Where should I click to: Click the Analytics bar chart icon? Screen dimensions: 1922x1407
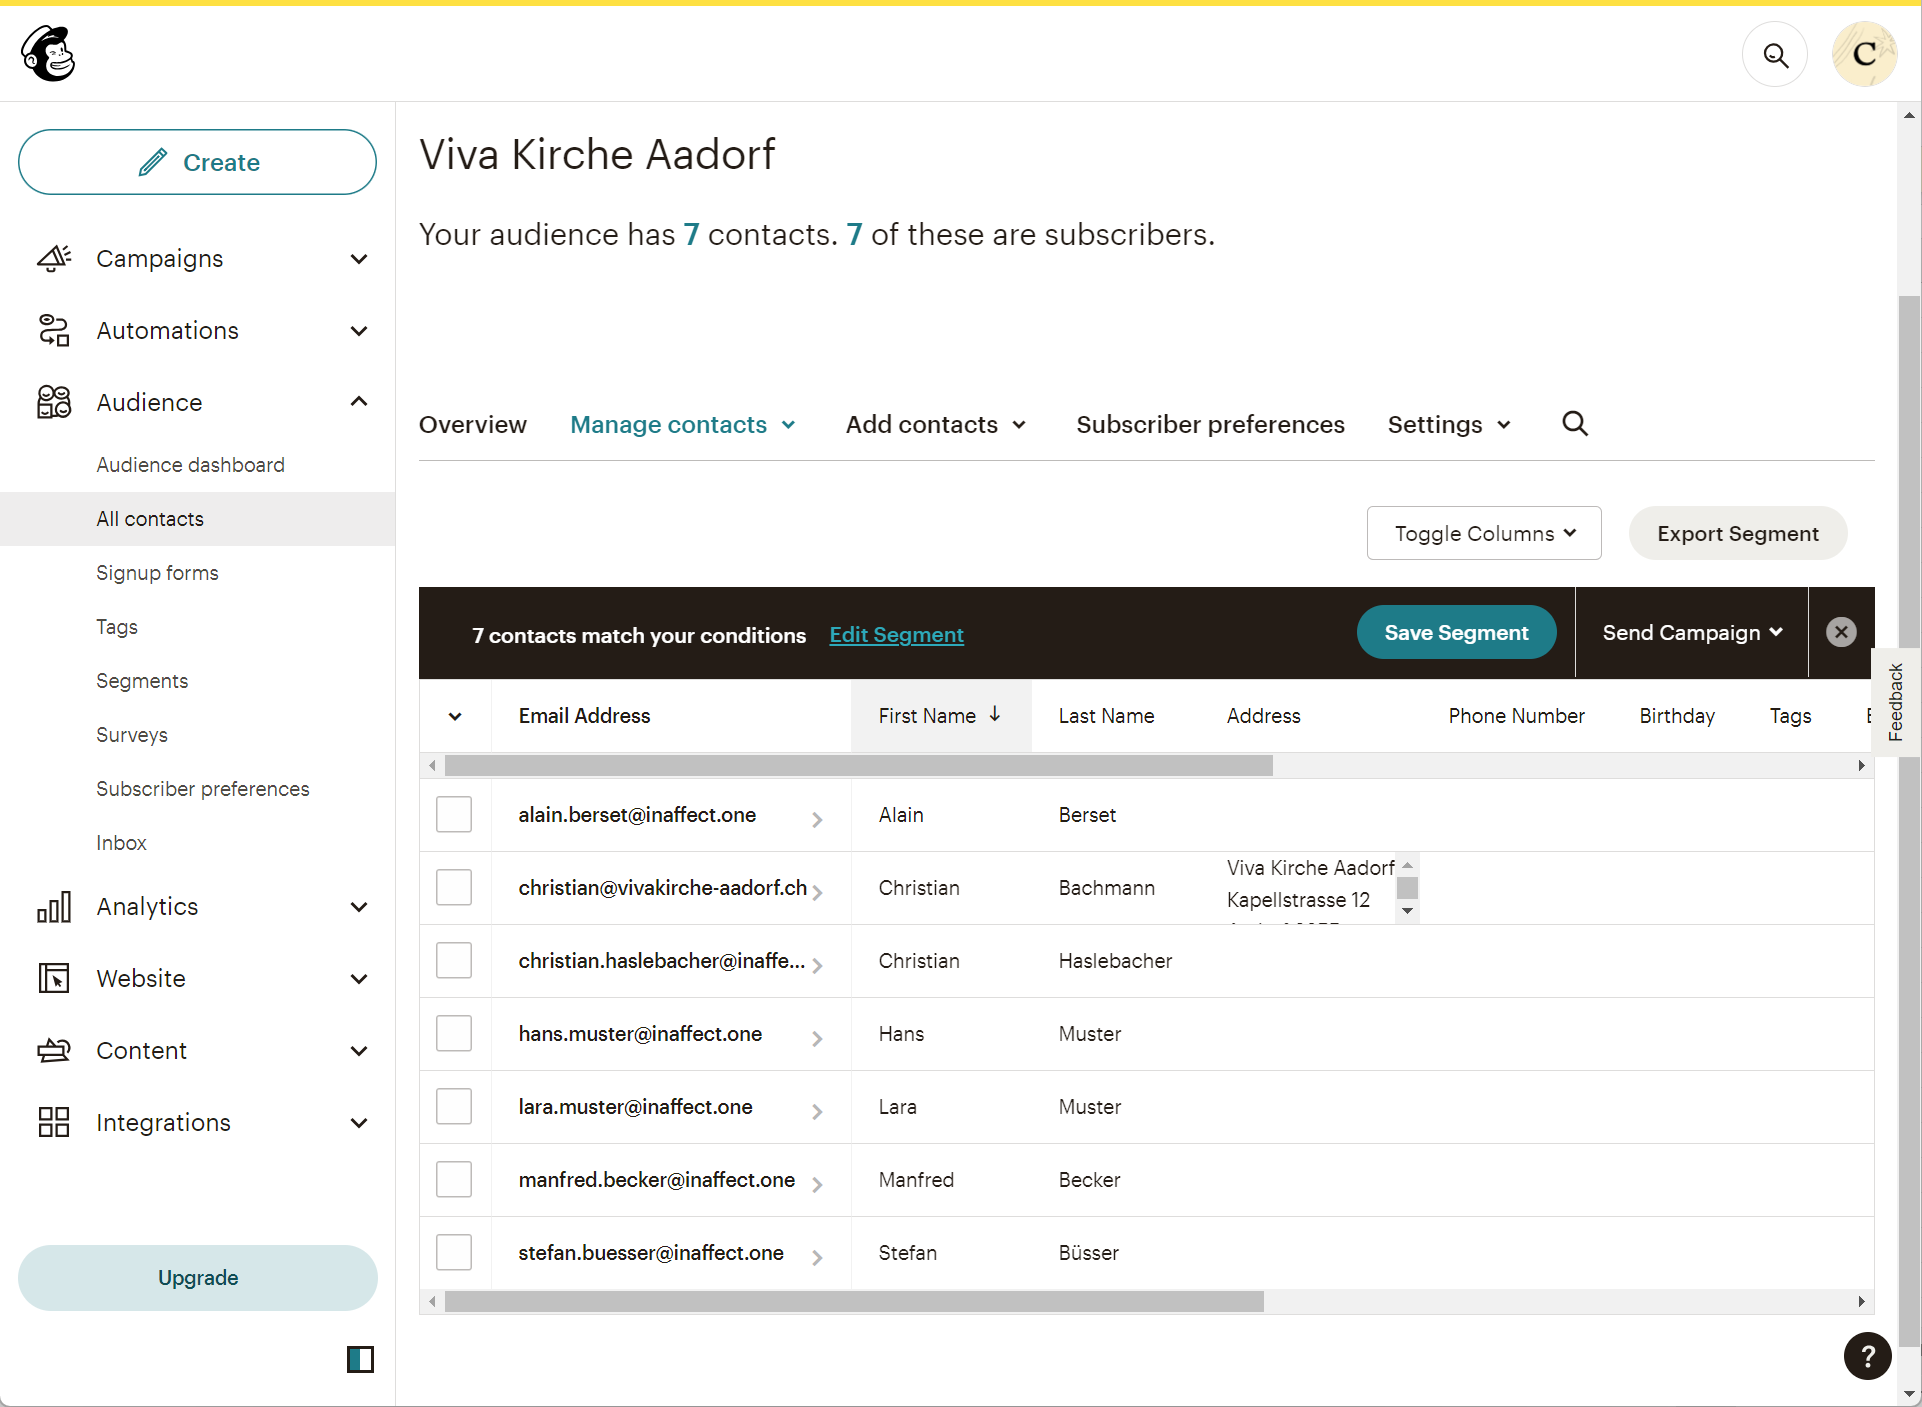(x=54, y=907)
